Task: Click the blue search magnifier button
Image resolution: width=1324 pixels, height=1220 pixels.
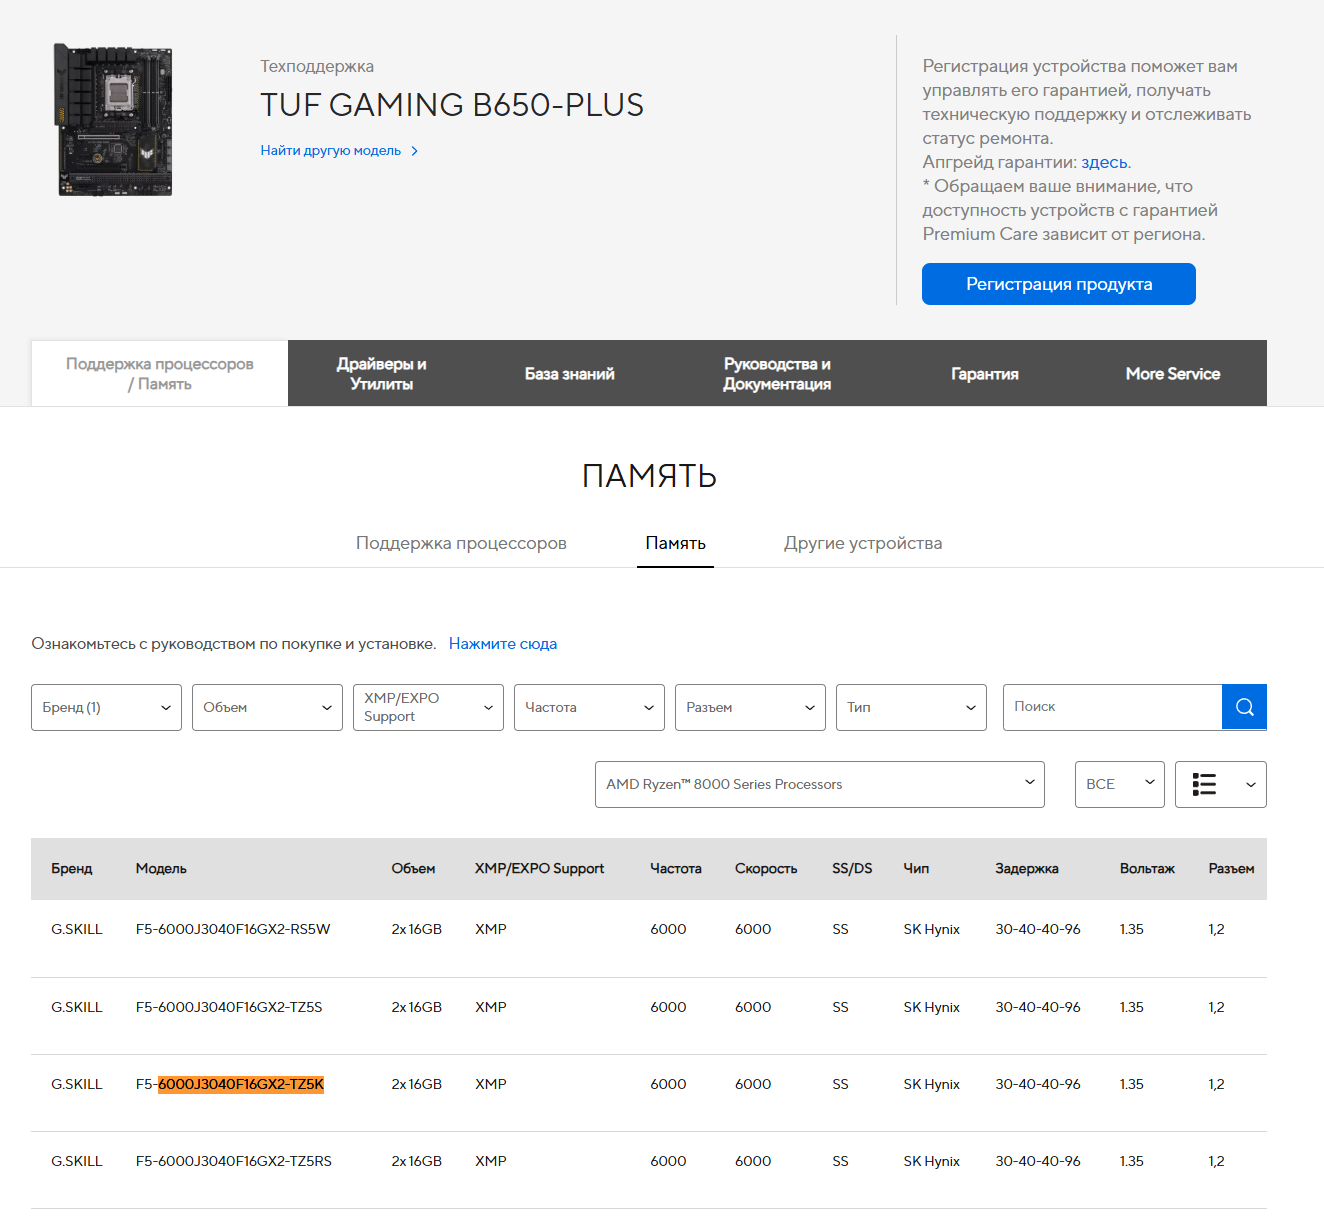Action: coord(1244,707)
